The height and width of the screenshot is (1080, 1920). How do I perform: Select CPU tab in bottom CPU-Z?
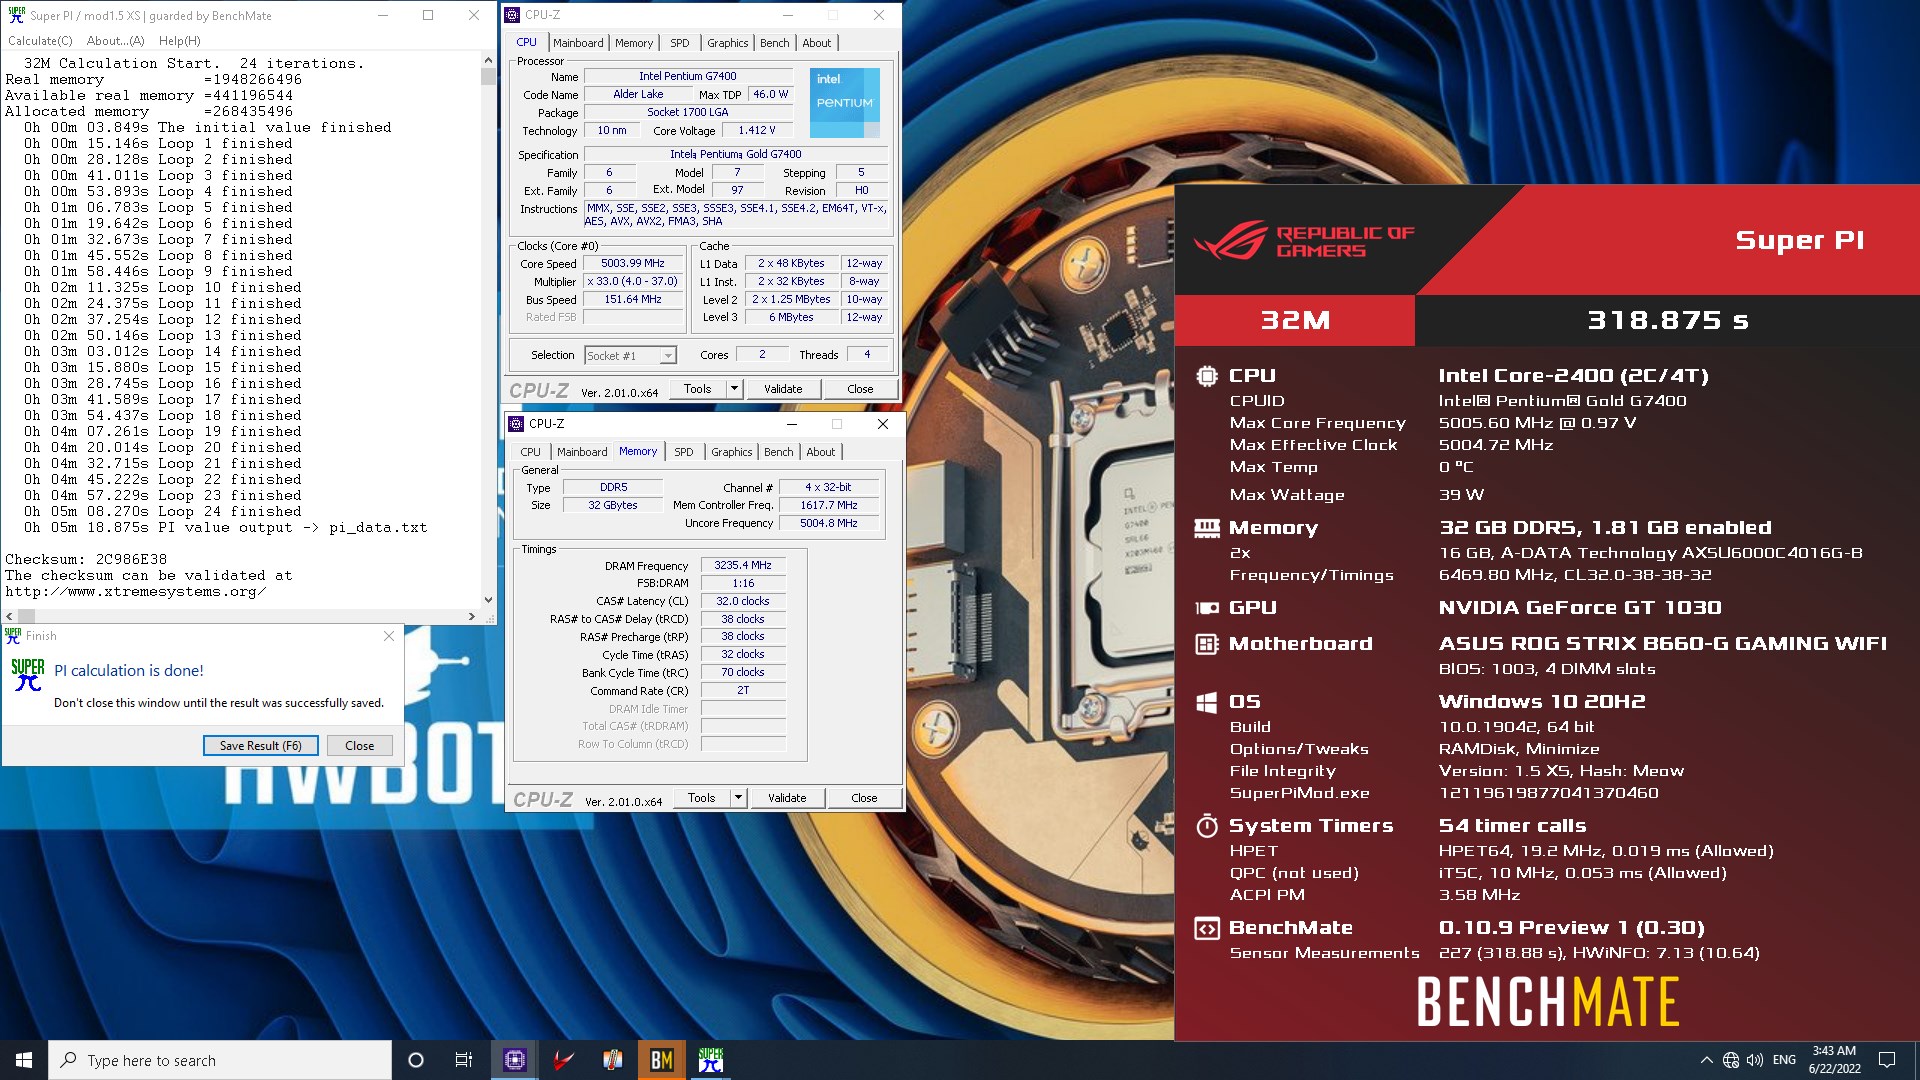[531, 452]
